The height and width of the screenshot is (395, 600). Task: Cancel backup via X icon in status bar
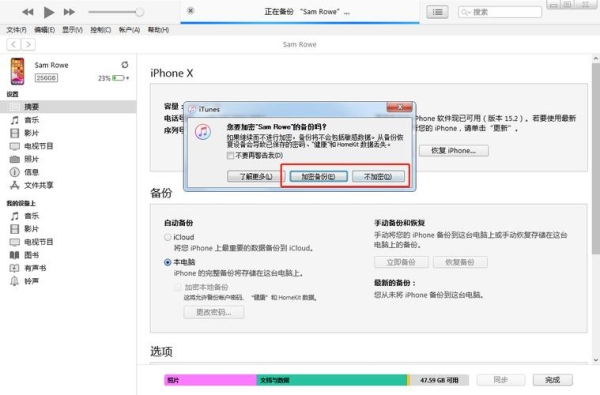pos(191,11)
